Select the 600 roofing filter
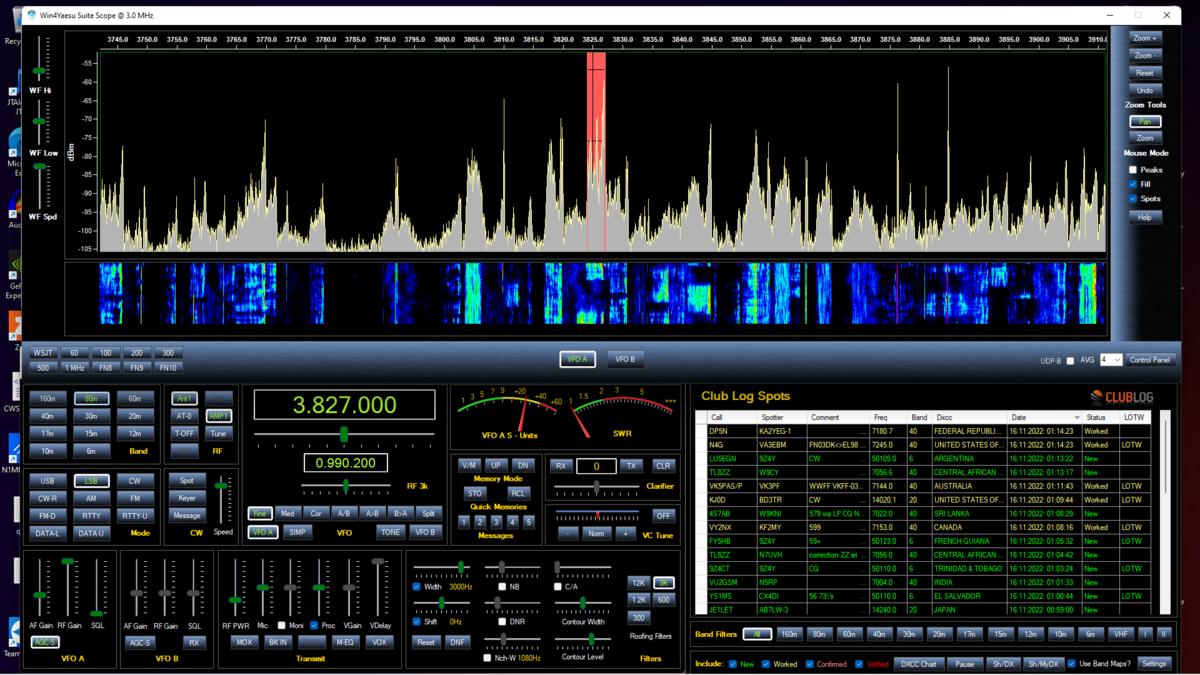 664,600
